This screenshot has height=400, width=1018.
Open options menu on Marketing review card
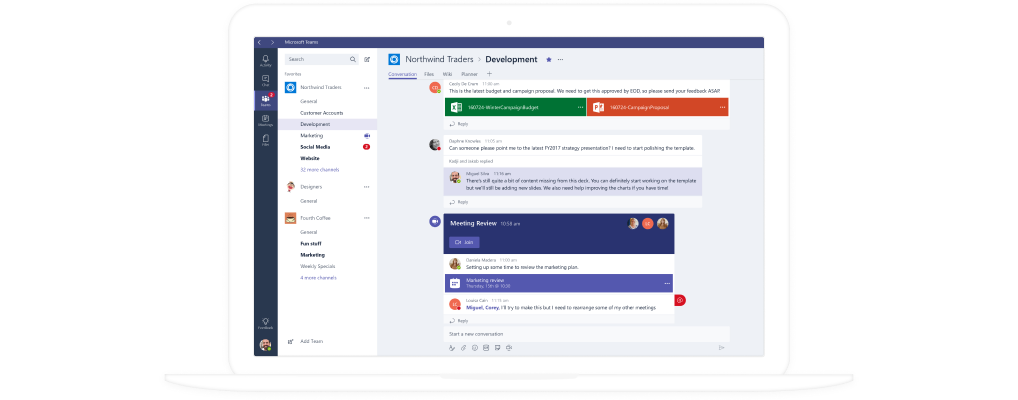[667, 284]
